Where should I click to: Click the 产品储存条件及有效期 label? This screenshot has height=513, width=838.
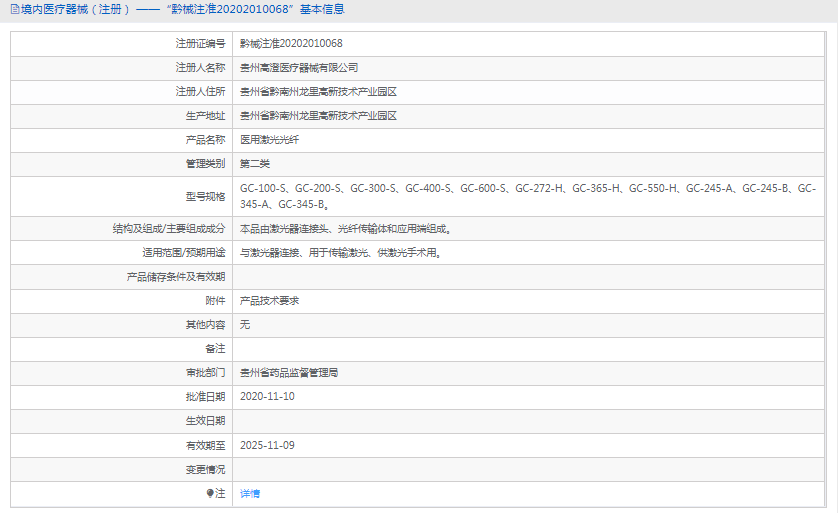176,277
